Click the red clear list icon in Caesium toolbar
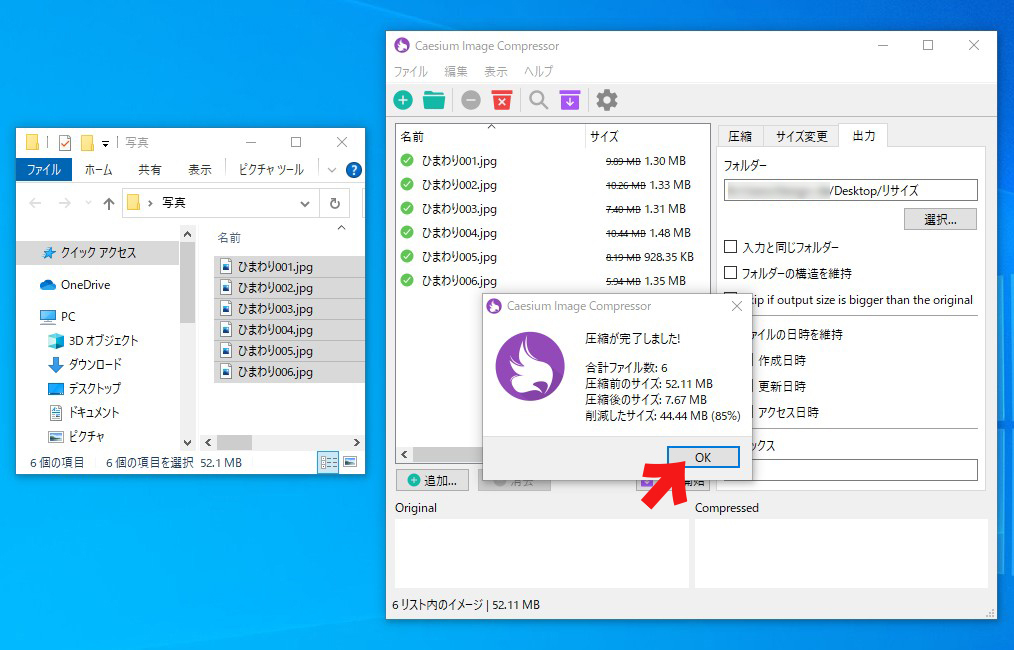The image size is (1014, 650). point(502,100)
